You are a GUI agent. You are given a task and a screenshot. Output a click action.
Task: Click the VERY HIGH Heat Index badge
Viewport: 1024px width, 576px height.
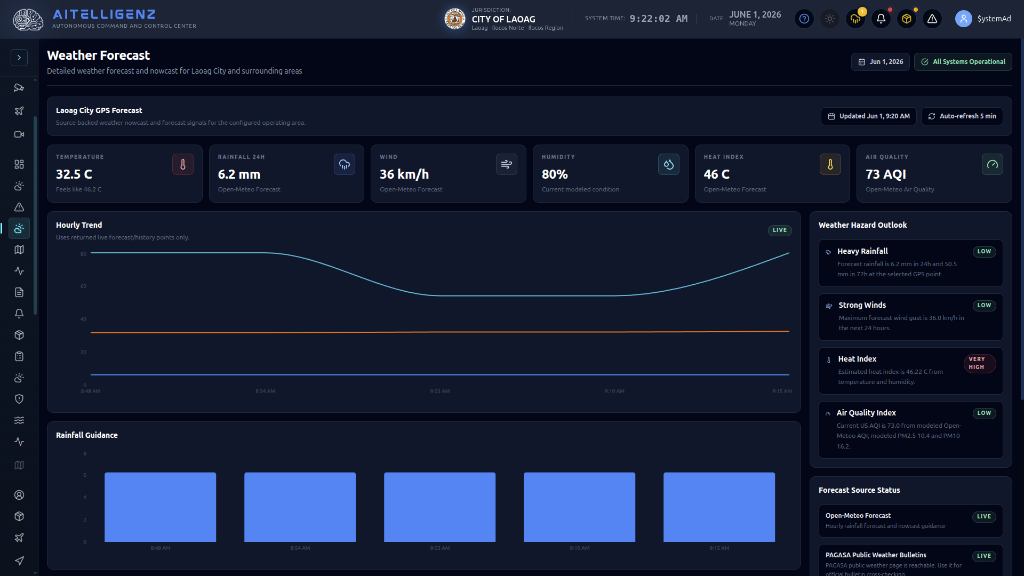980,363
